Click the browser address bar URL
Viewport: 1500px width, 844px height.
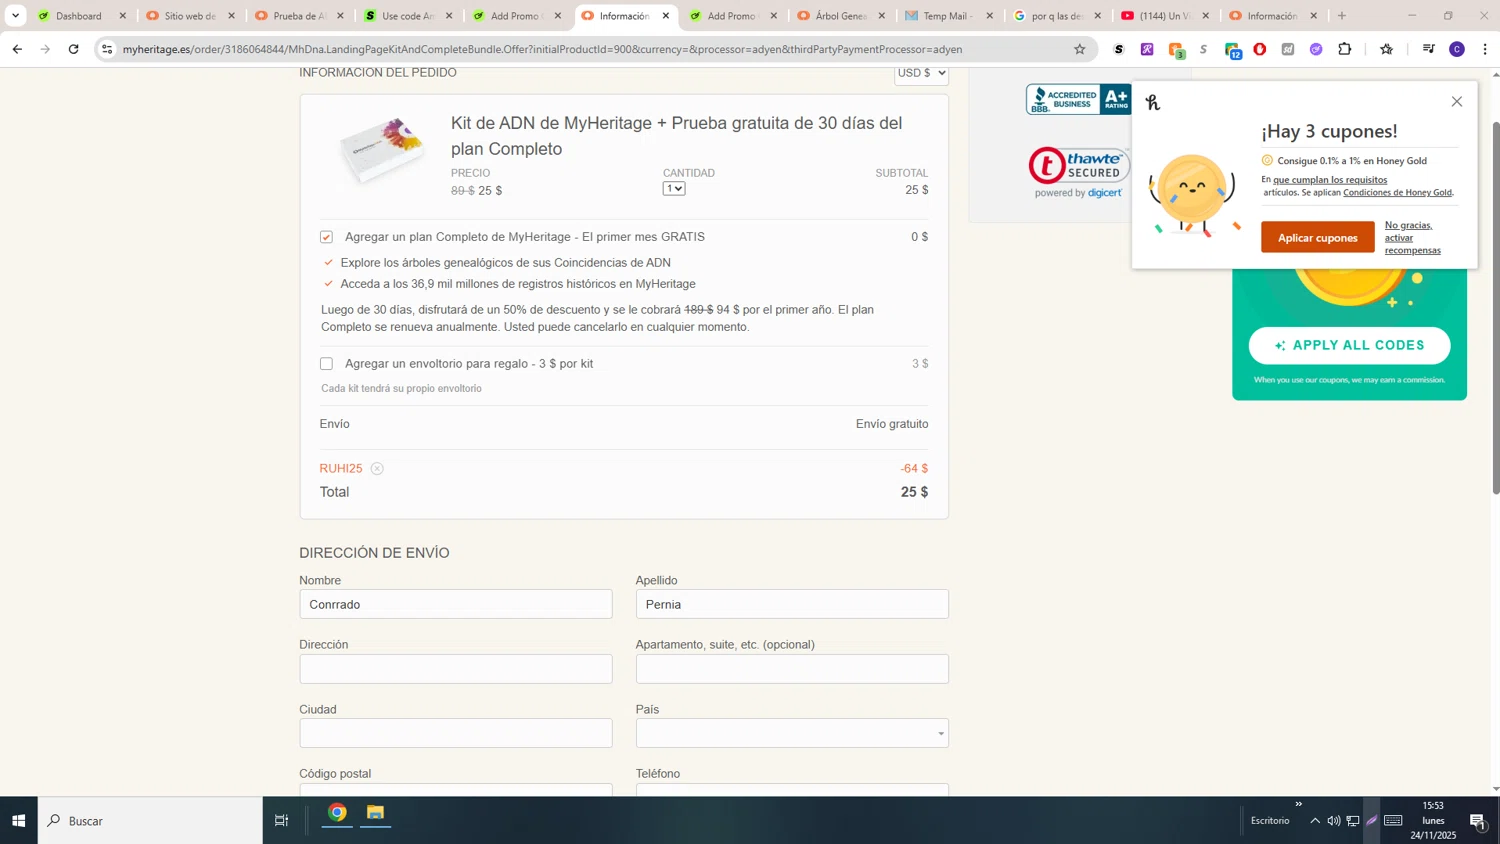542,49
